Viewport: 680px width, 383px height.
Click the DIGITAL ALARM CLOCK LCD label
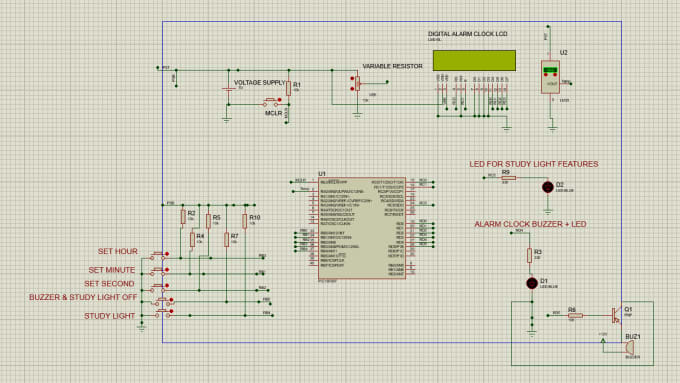click(468, 34)
